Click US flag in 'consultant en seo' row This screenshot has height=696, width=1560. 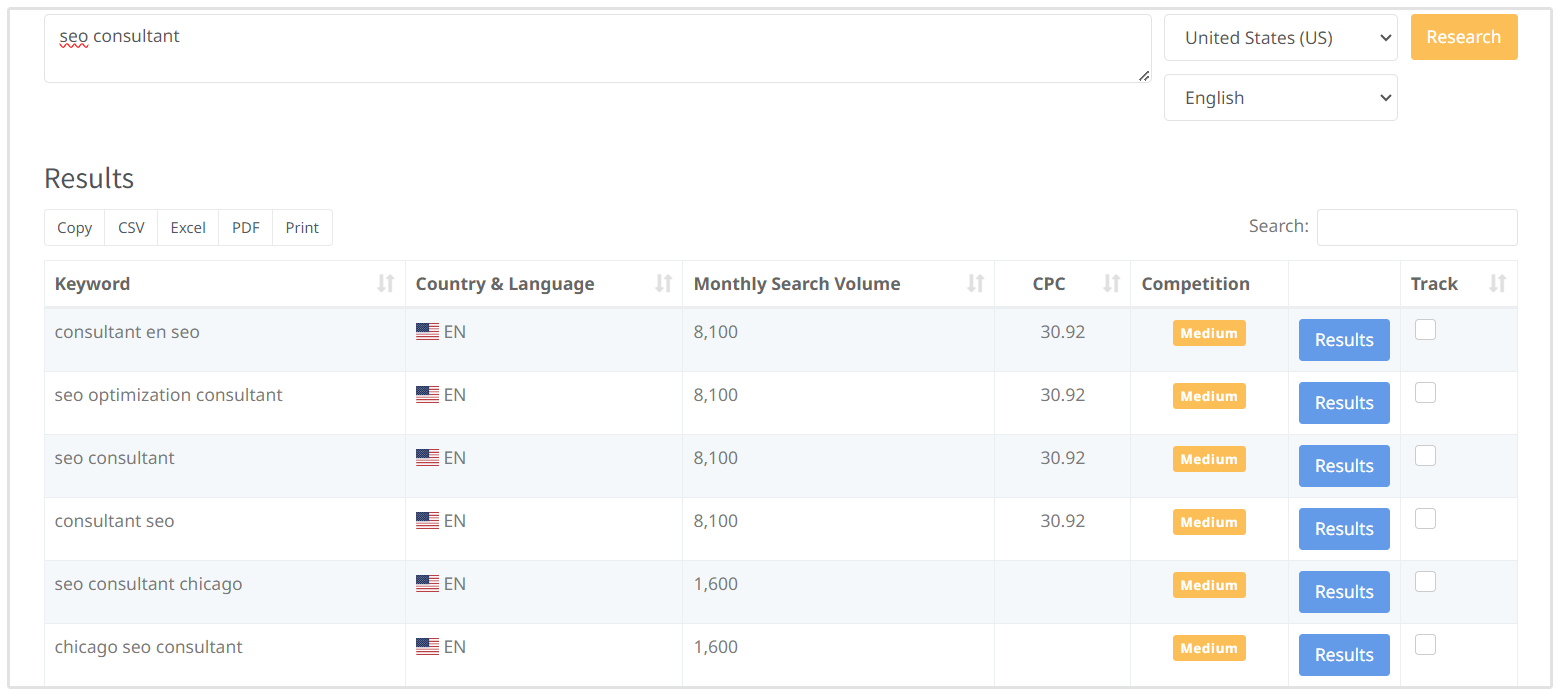point(427,332)
